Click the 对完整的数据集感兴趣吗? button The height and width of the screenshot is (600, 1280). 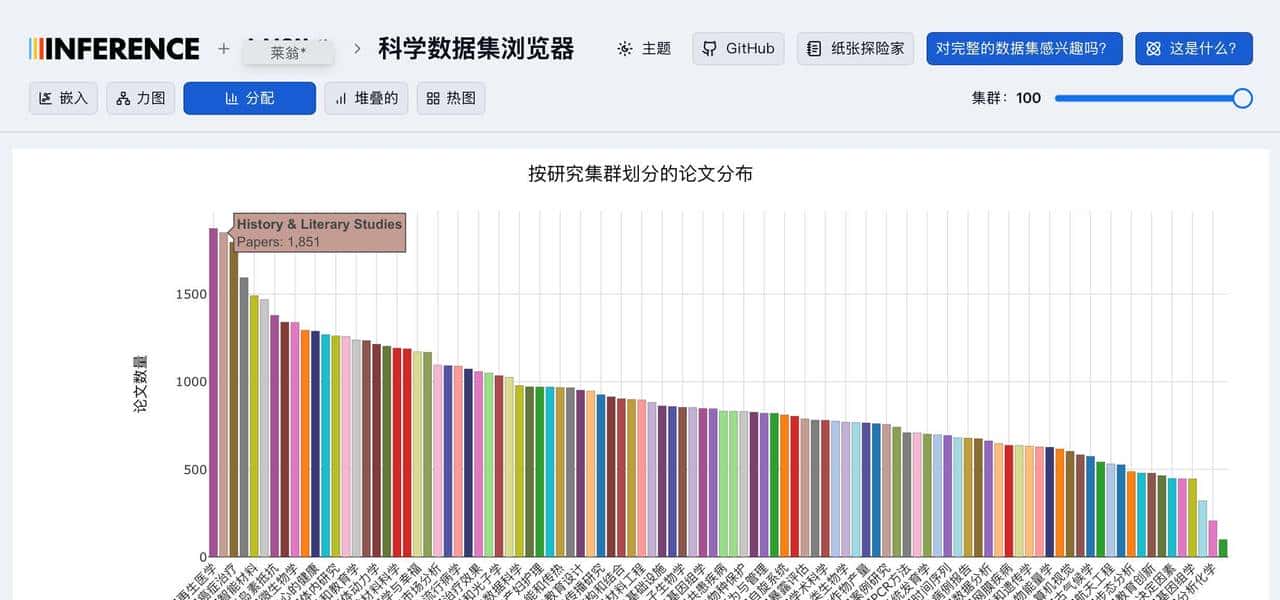[x=1024, y=47]
